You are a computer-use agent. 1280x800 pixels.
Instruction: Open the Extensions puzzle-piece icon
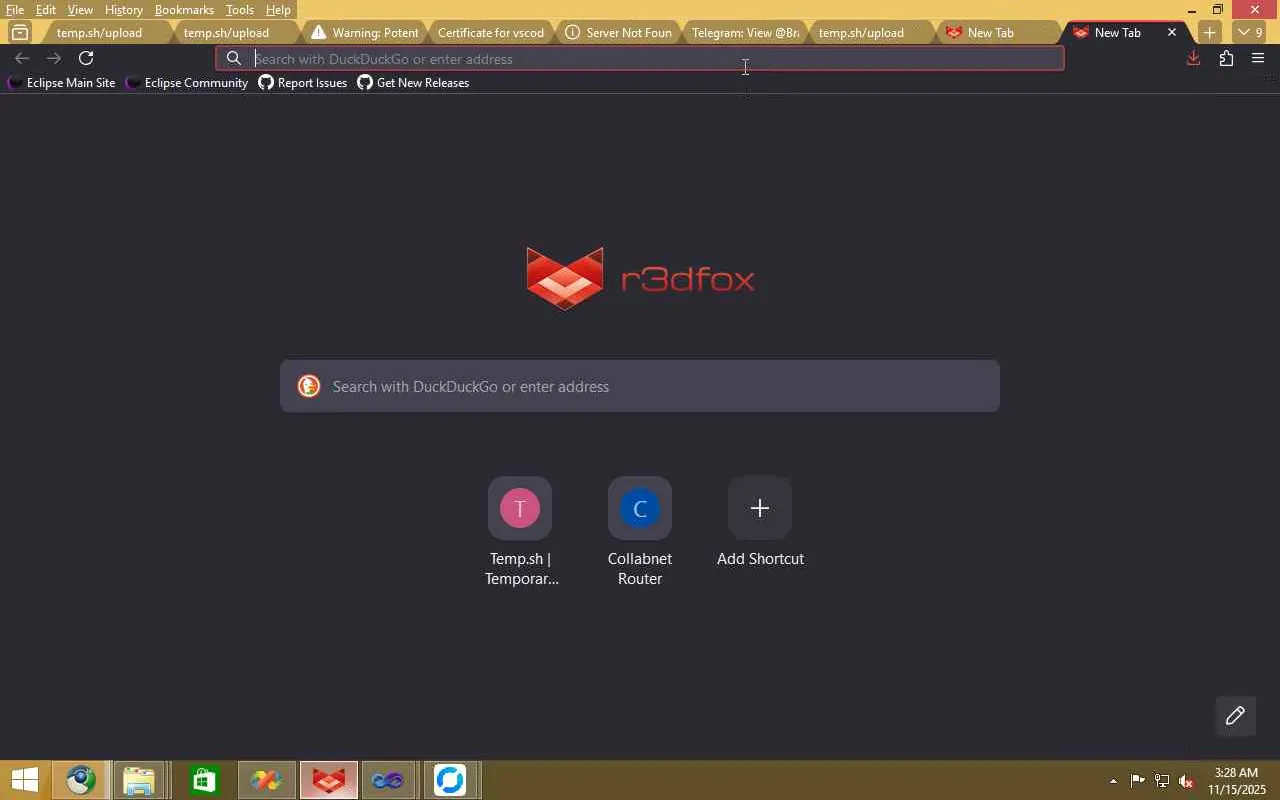(1226, 58)
